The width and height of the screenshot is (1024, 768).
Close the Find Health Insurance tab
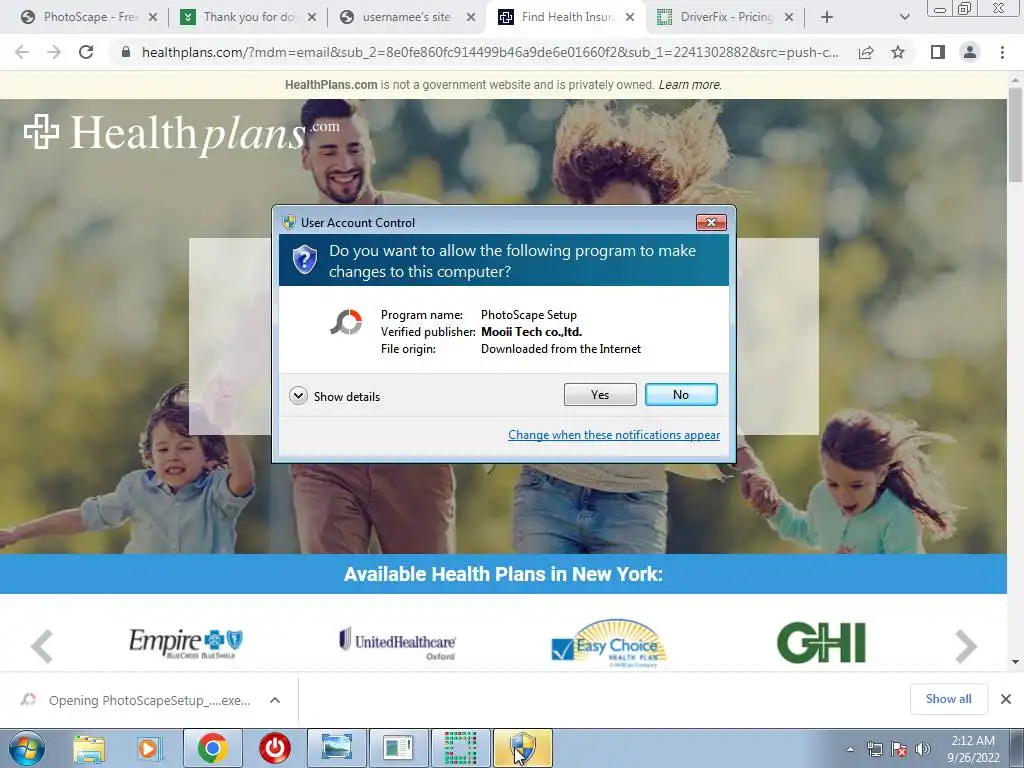tap(630, 17)
